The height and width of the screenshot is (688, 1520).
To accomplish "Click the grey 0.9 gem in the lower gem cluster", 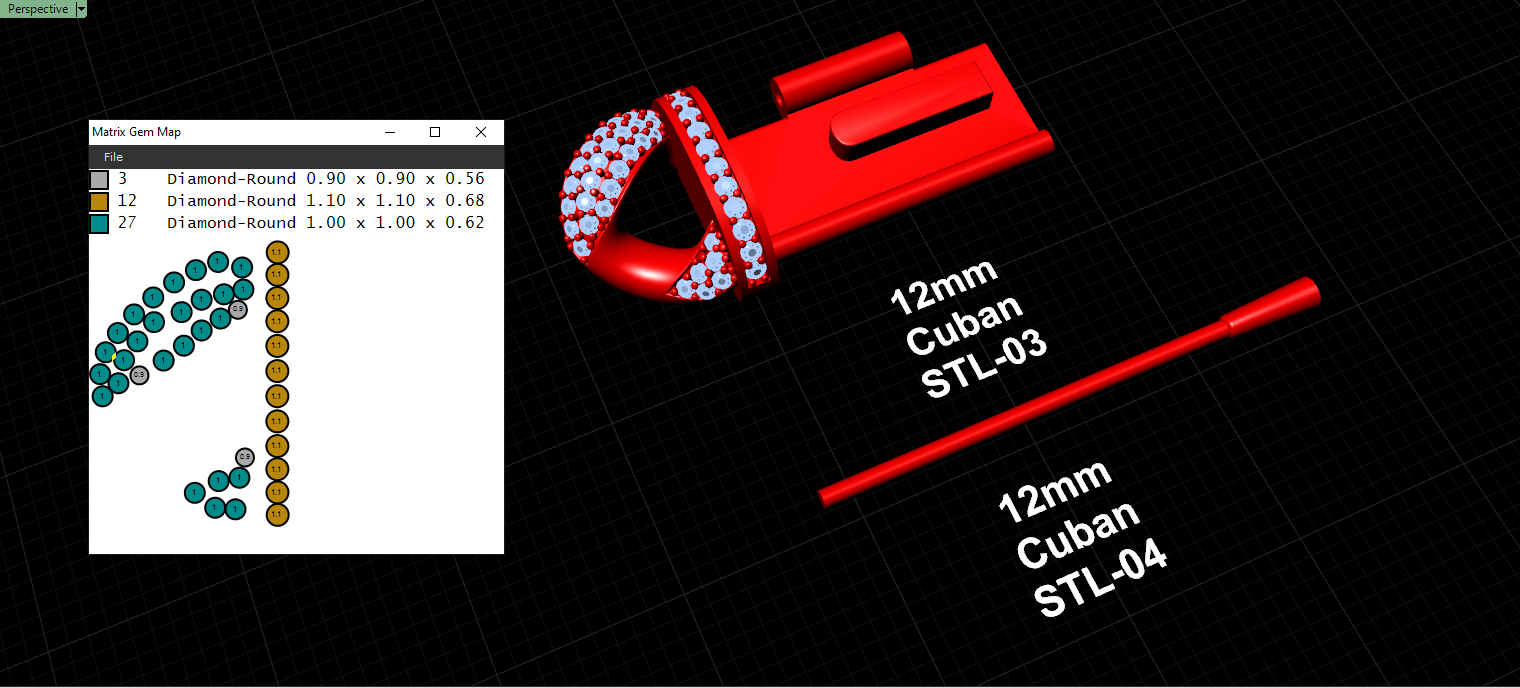I will (x=245, y=457).
